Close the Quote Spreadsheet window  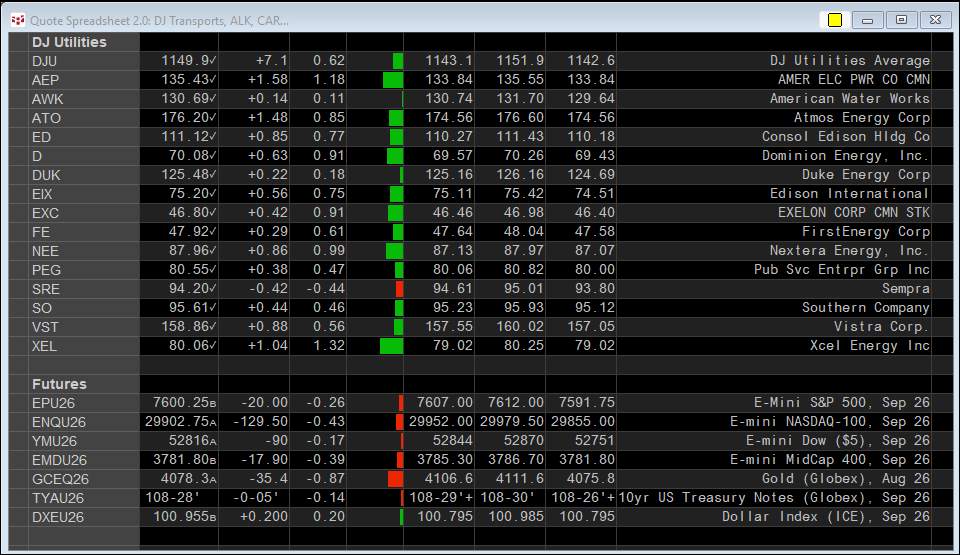[x=936, y=20]
